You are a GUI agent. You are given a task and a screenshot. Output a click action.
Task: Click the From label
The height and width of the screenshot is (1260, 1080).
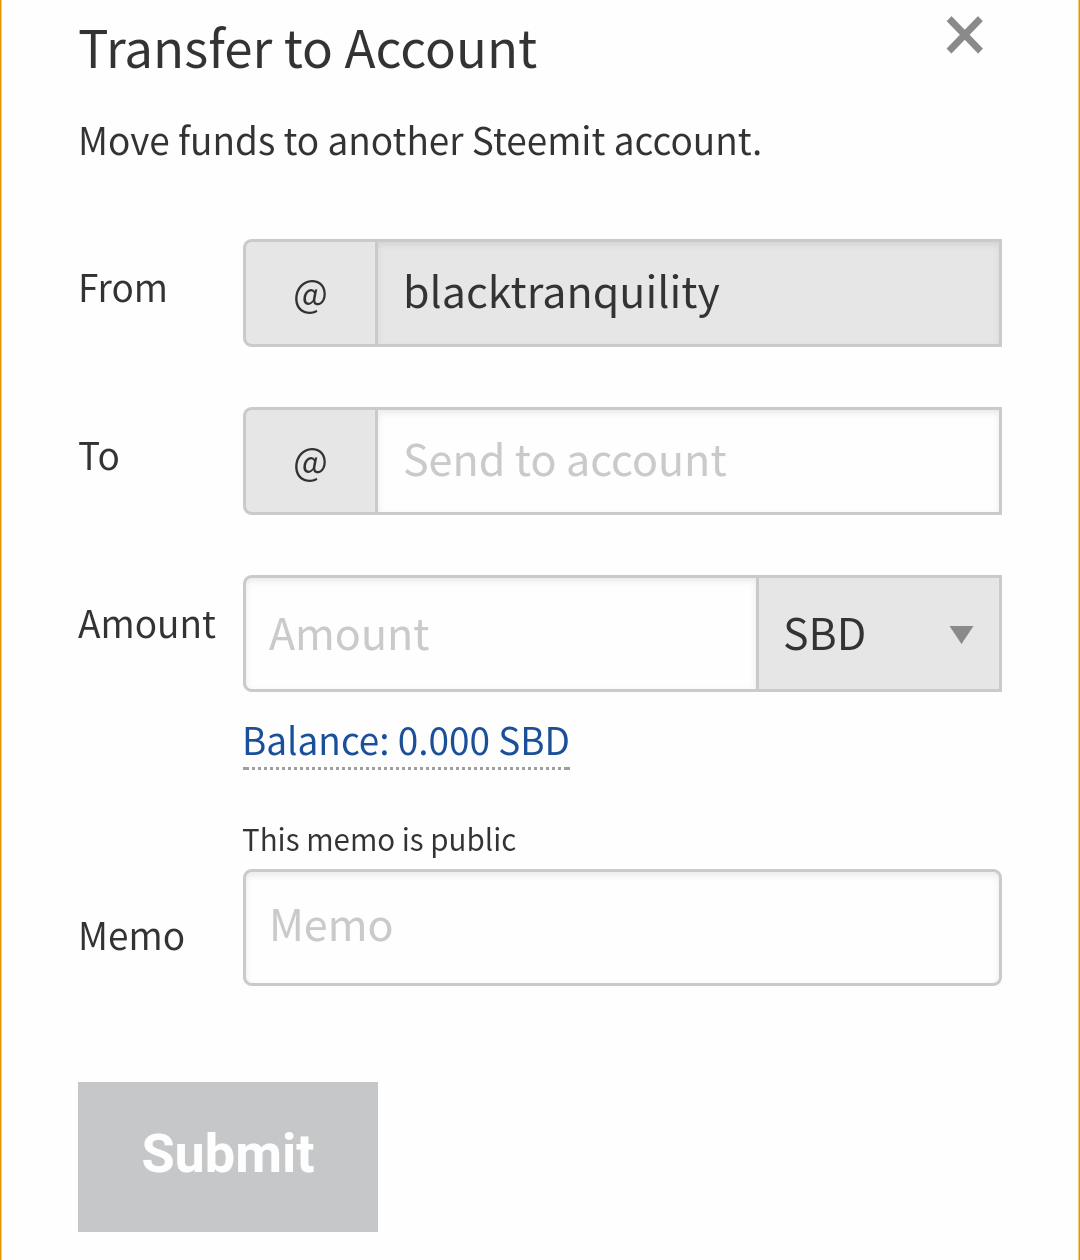(122, 289)
